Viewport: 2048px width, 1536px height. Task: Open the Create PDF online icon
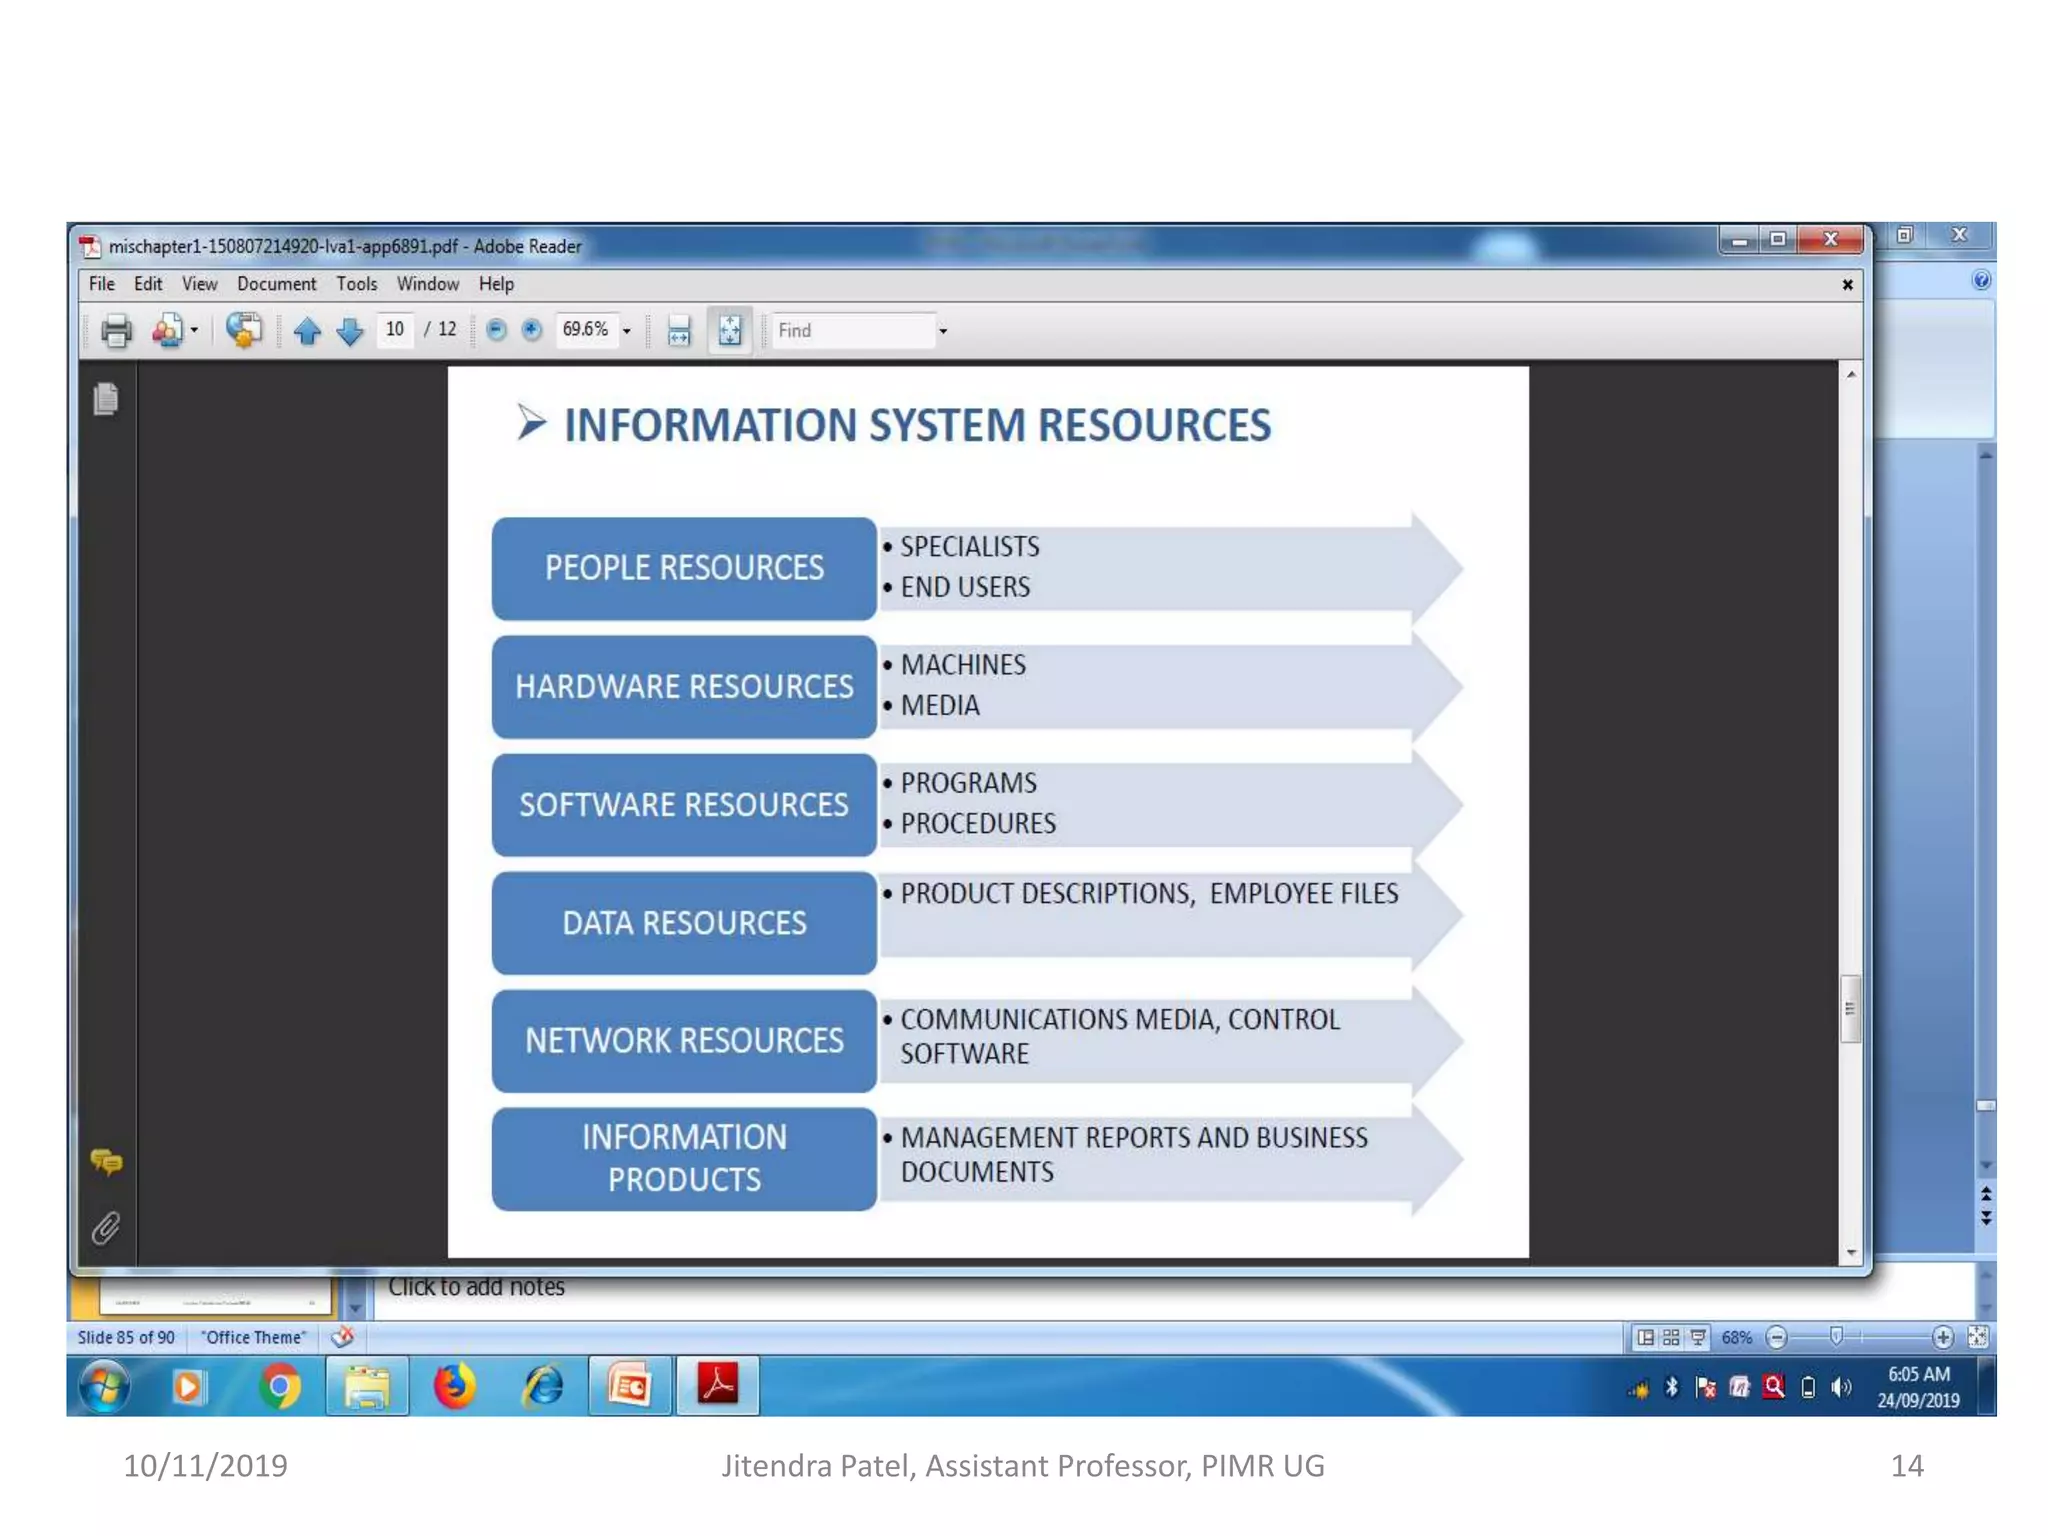[167, 330]
